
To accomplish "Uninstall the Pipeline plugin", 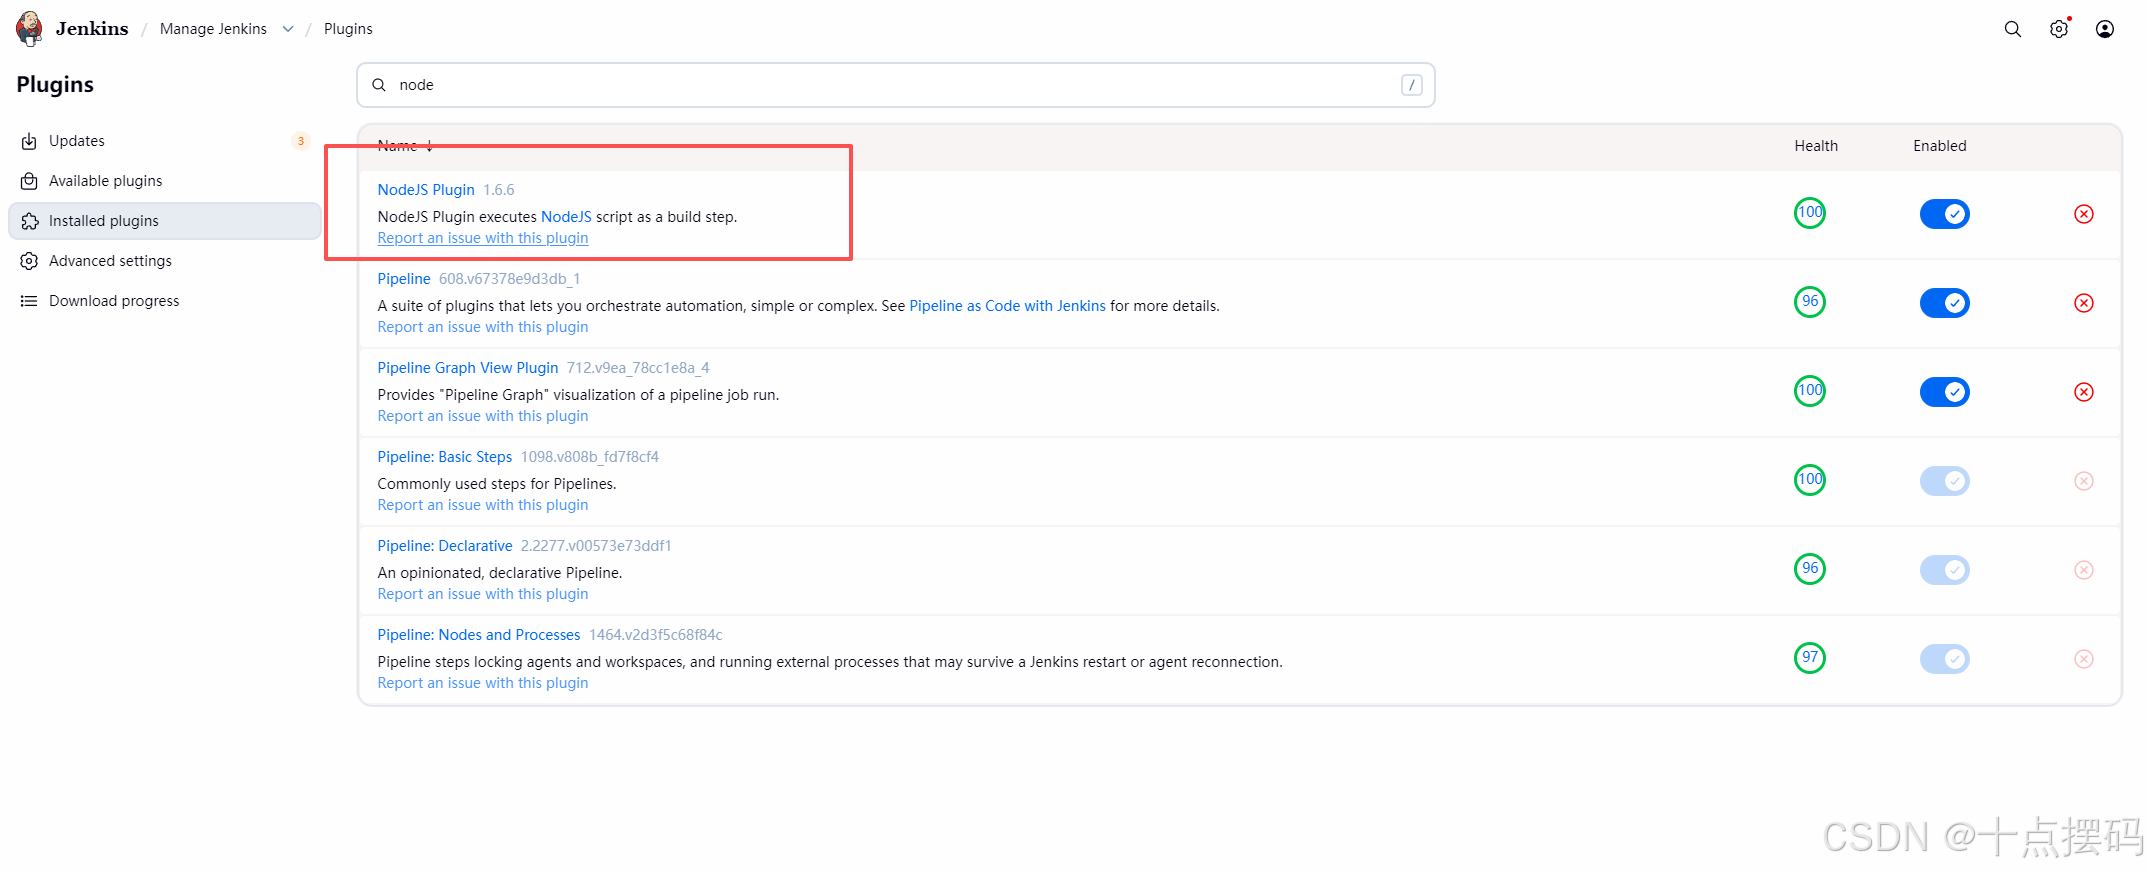I will (x=2084, y=303).
